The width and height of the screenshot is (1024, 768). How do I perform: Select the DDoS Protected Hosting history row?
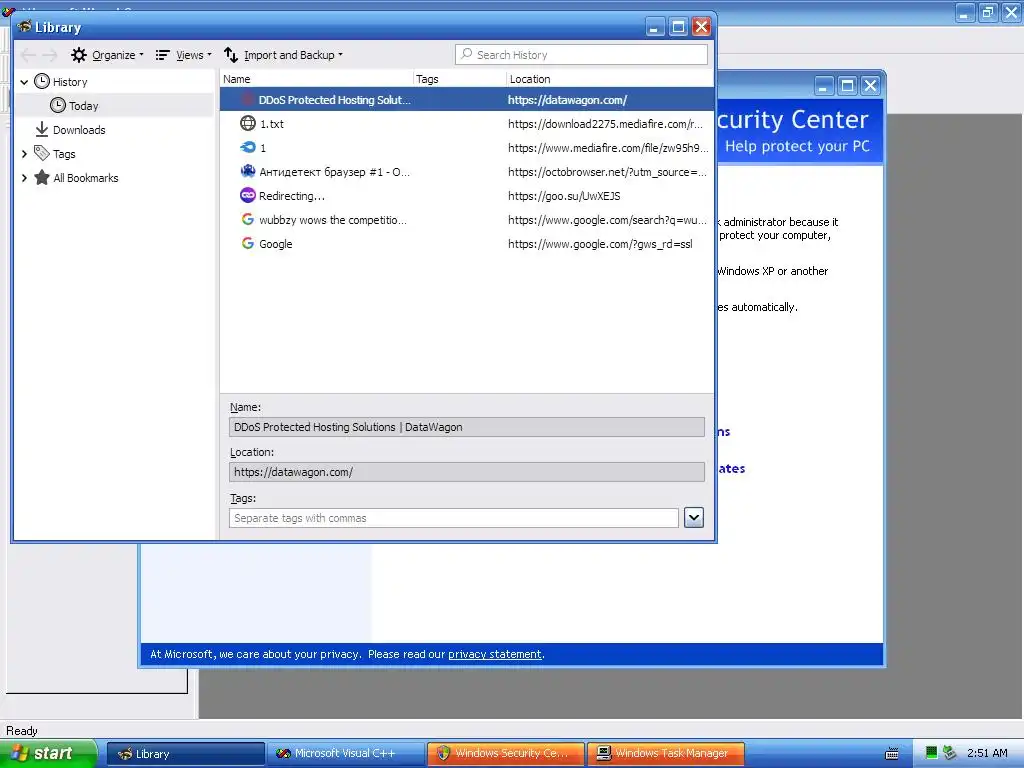467,99
